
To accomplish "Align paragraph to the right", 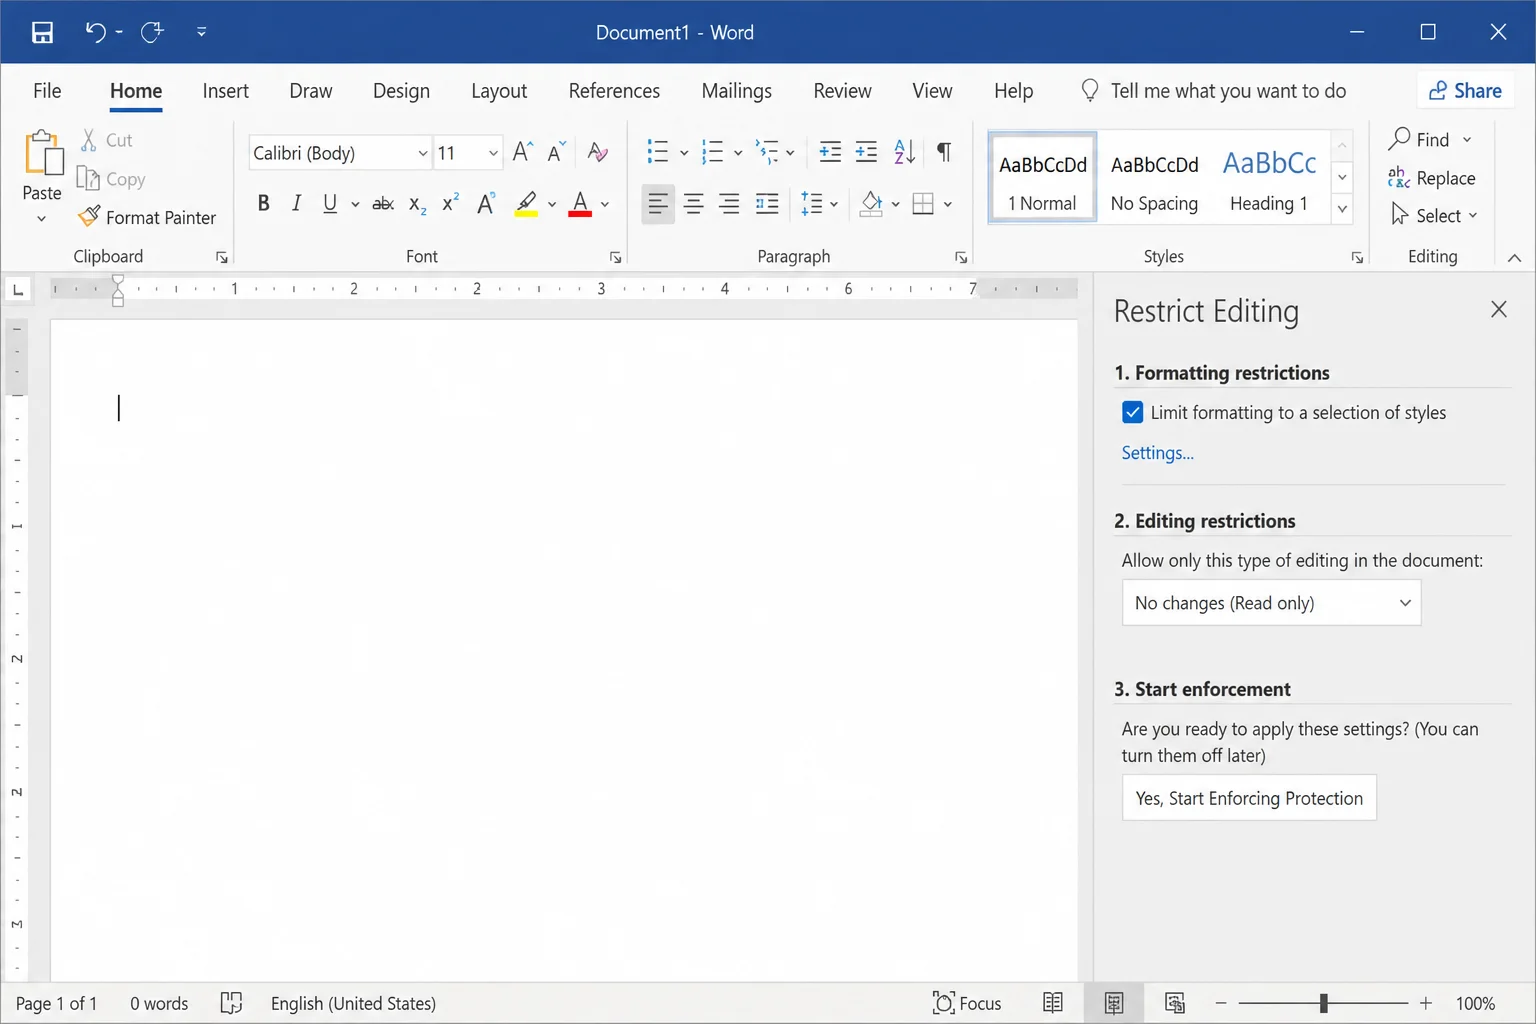I will pos(730,204).
